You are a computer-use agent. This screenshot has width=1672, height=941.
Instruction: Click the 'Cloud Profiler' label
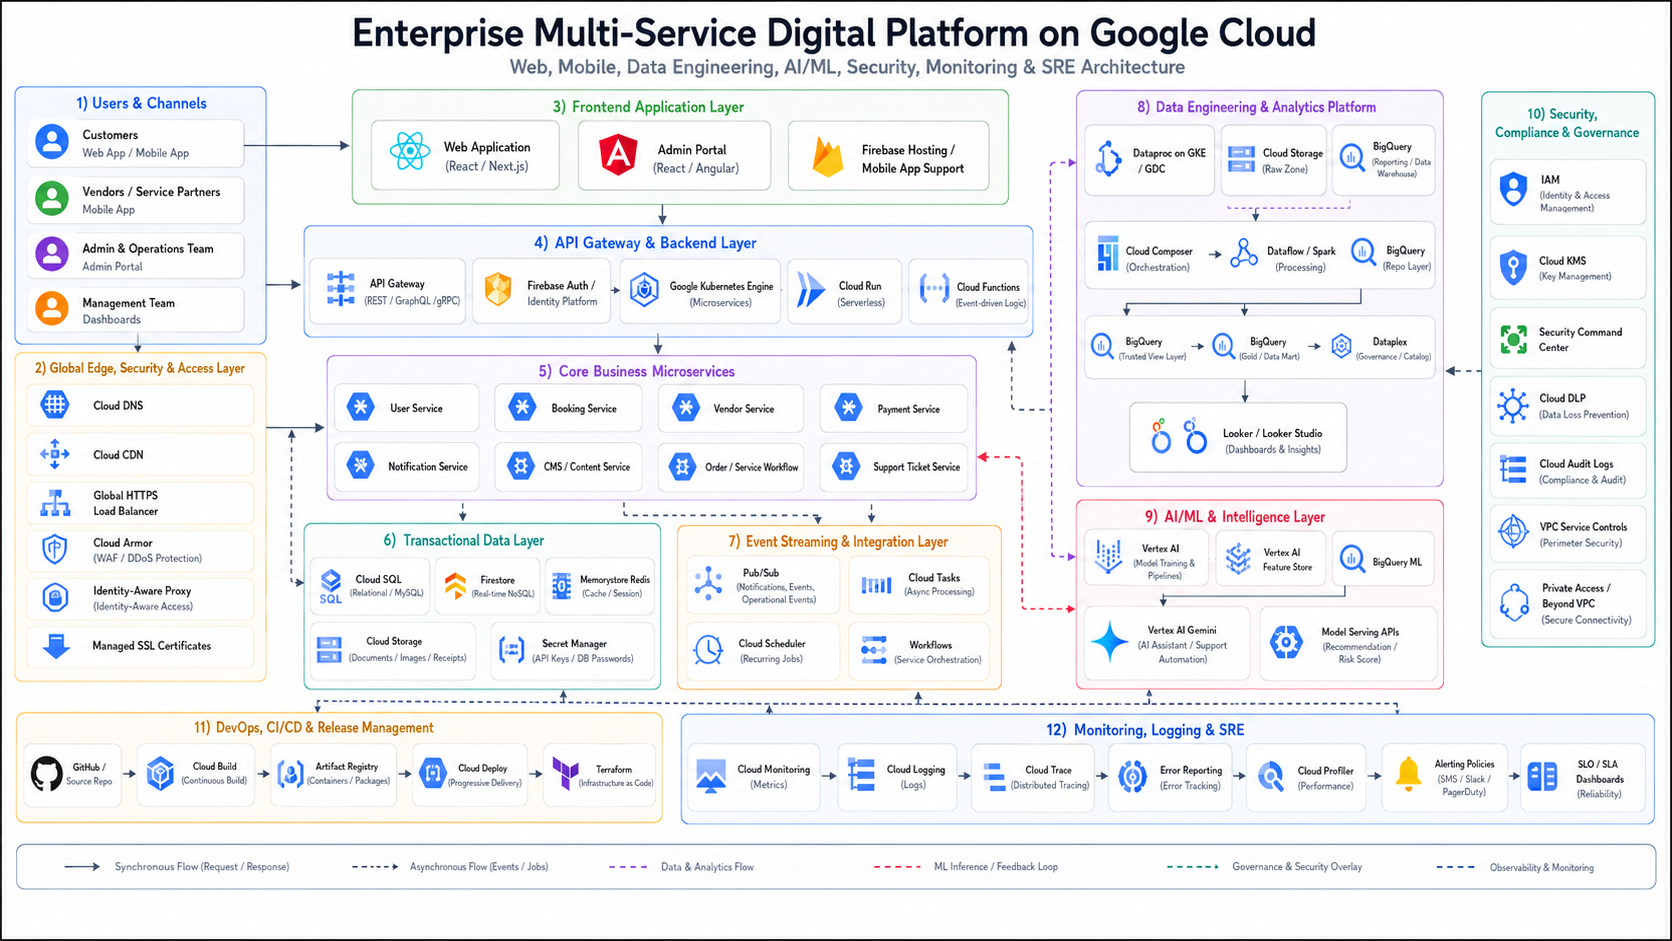(1326, 771)
